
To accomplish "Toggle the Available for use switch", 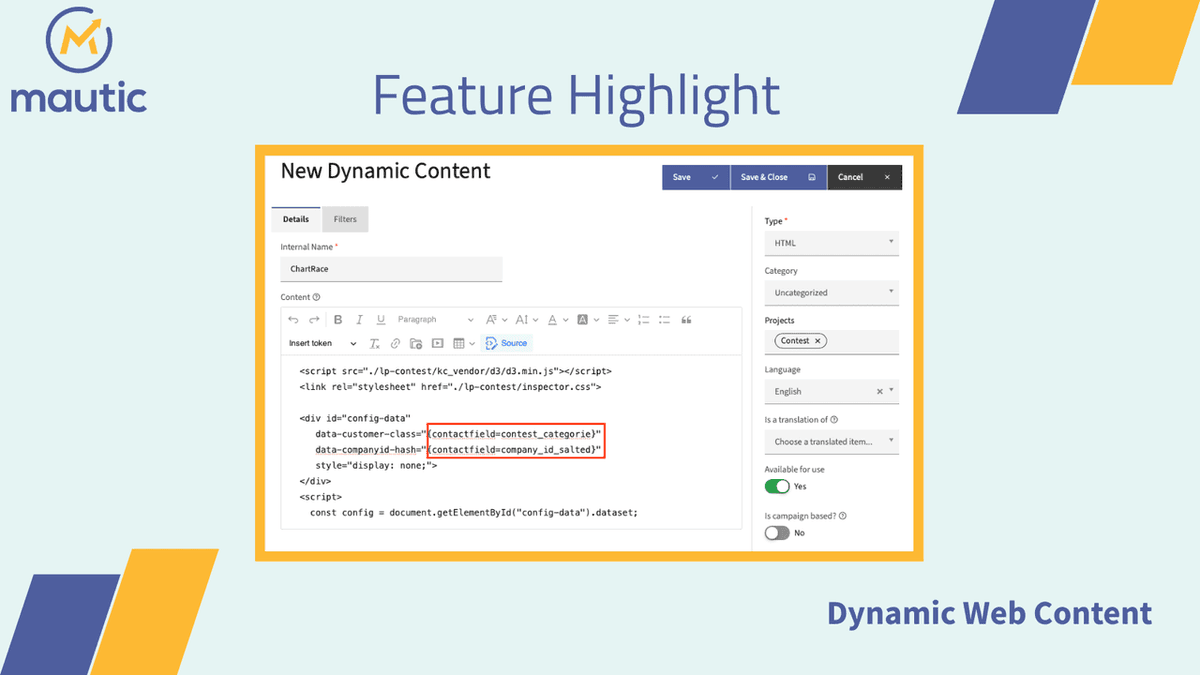I will click(777, 486).
